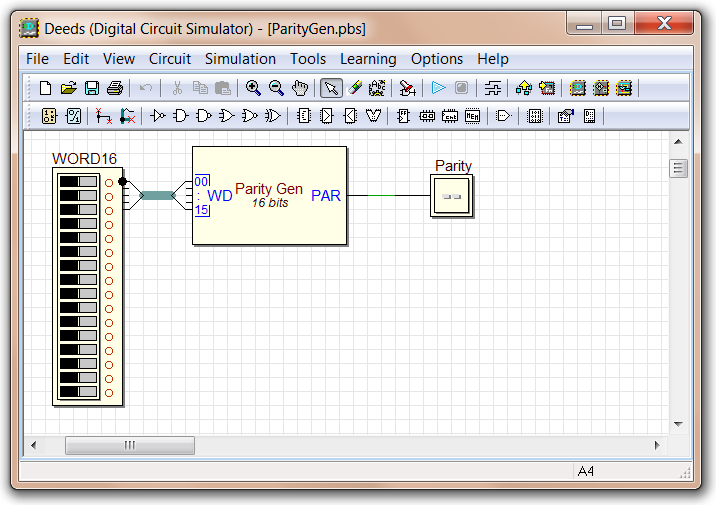Open the View menu

pyautogui.click(x=119, y=59)
